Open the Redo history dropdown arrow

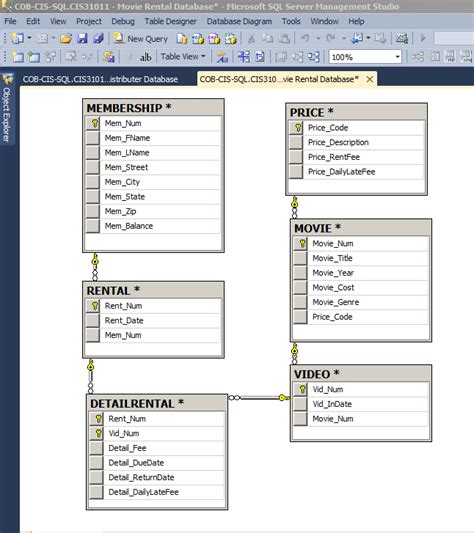tap(344, 38)
